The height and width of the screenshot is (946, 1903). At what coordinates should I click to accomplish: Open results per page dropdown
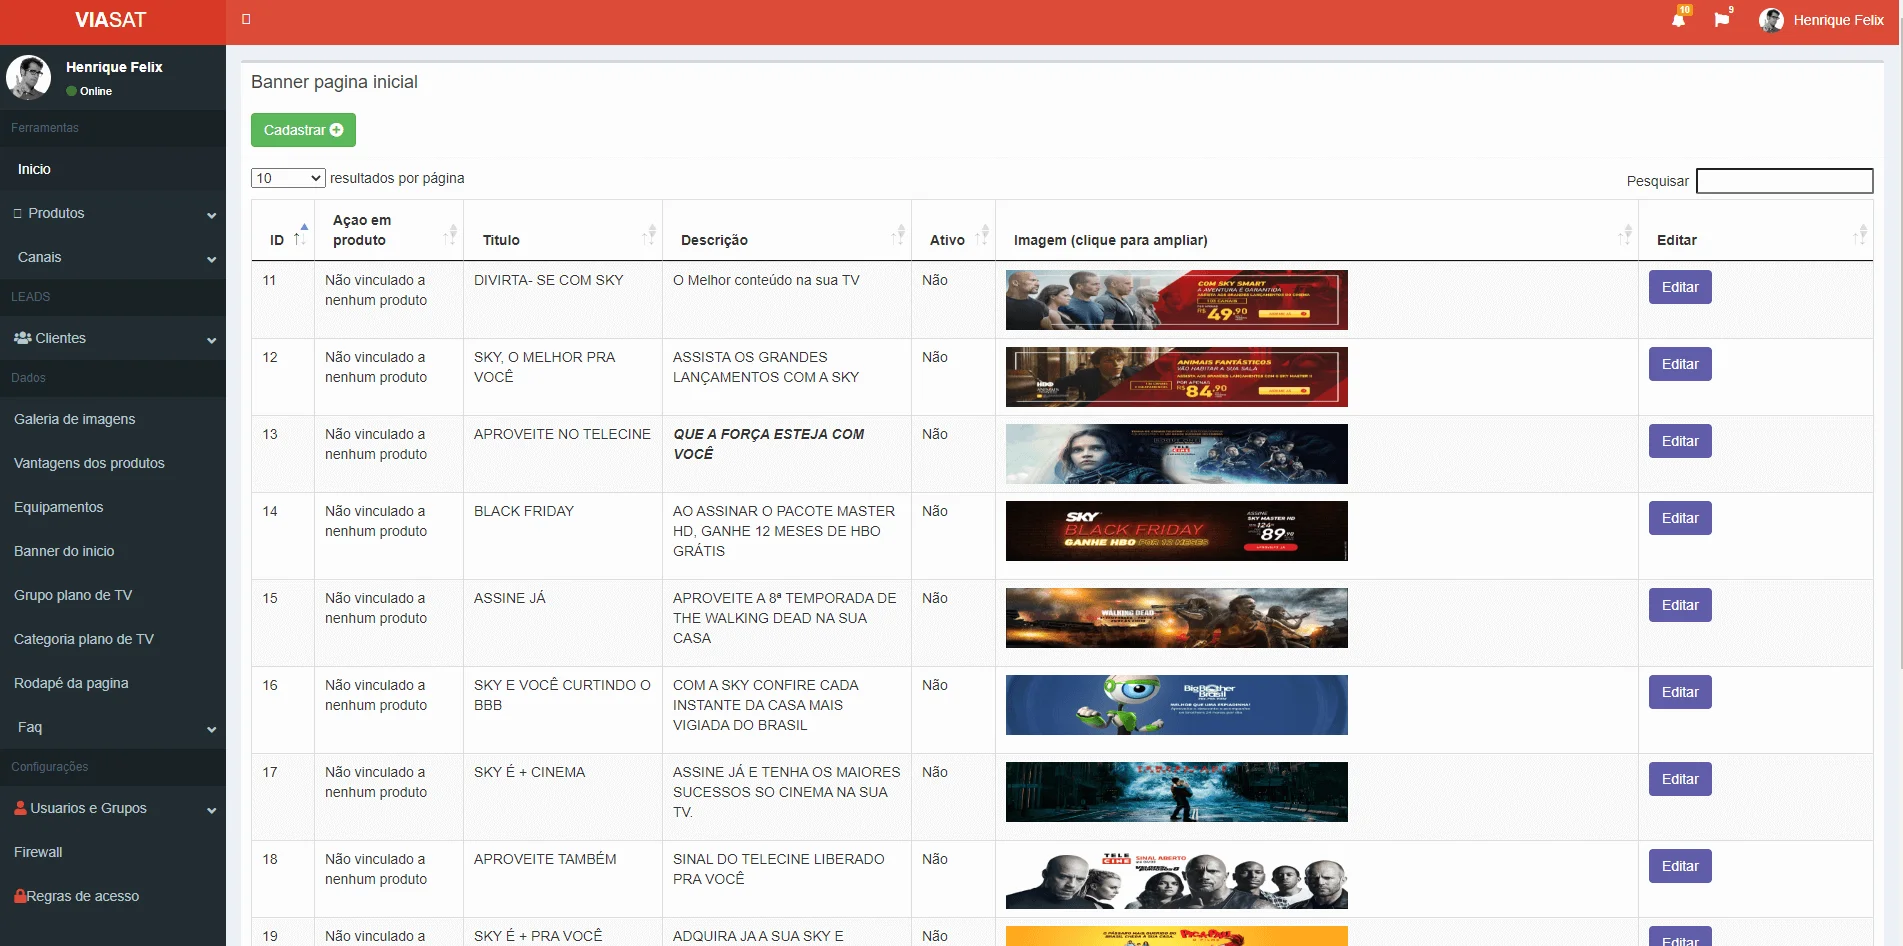coord(288,178)
